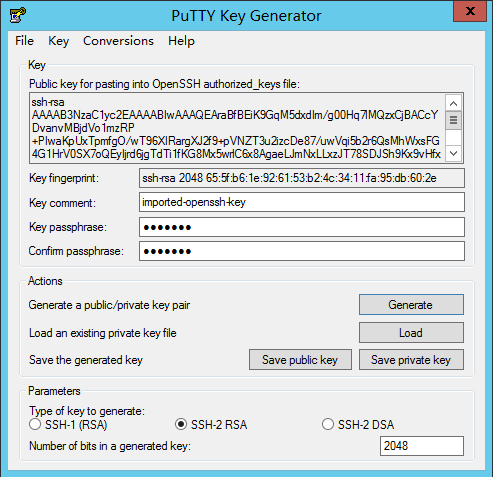The width and height of the screenshot is (493, 477).
Task: Click the Confirm passphrase field
Action: click(302, 251)
